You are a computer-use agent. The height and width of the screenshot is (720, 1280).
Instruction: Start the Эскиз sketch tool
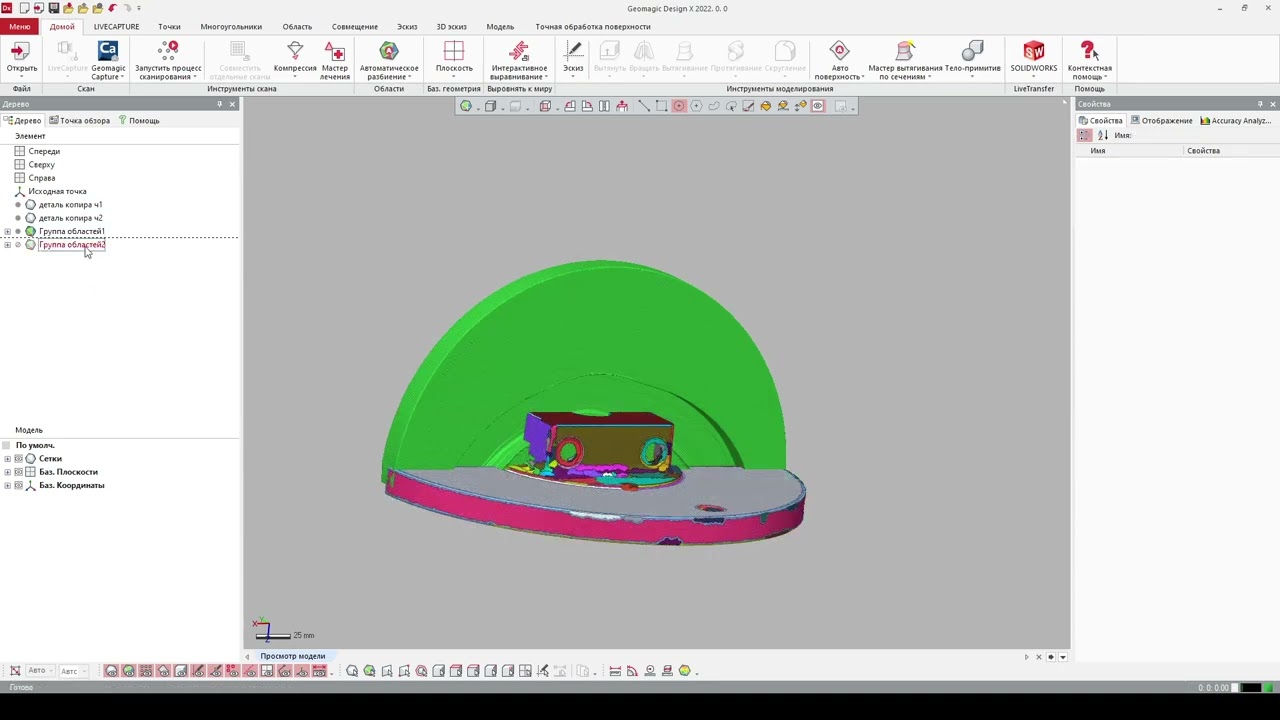click(573, 59)
